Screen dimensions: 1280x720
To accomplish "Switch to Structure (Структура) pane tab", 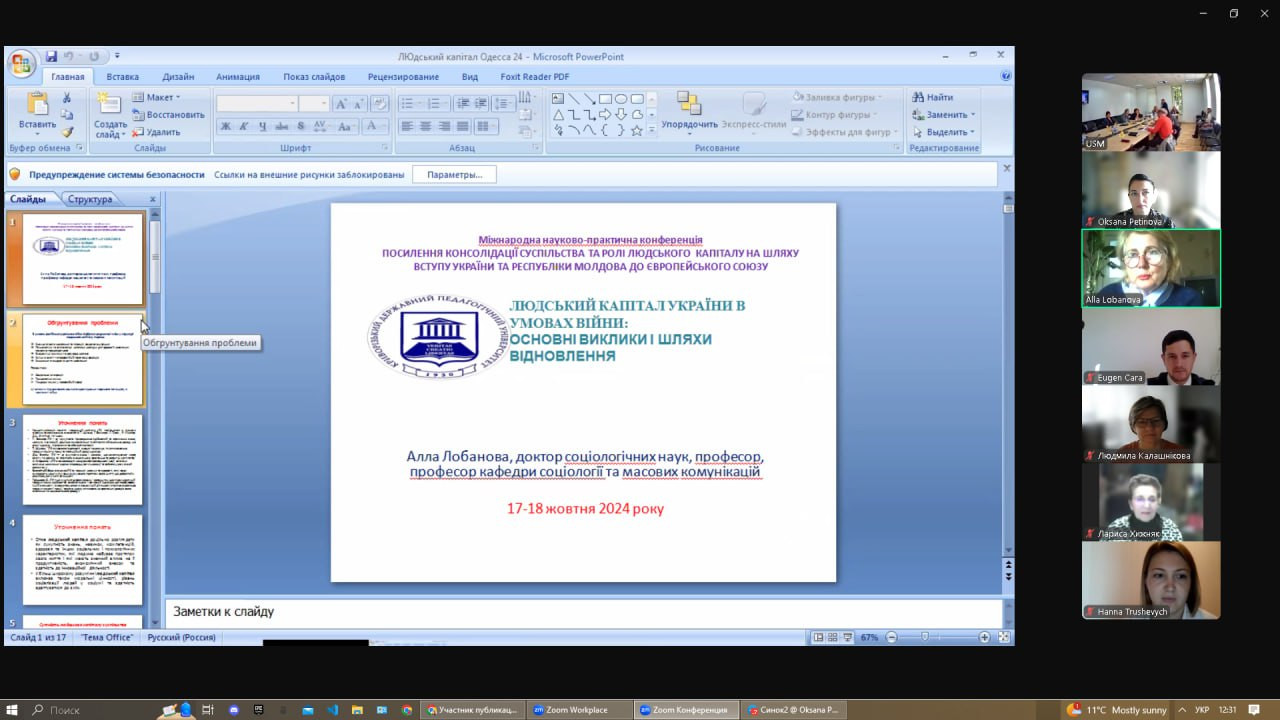I will pyautogui.click(x=90, y=199).
